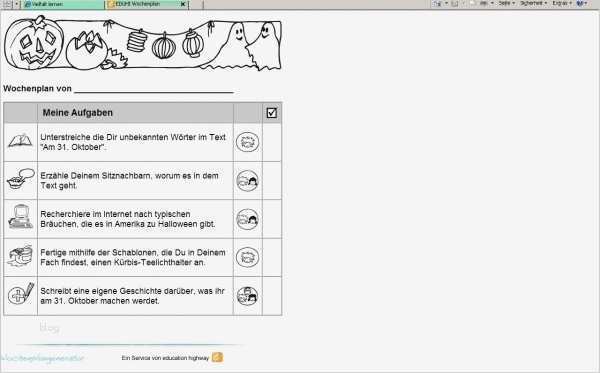Screen dimensions: 600x373
Task: Click the work-form icon in the Unterstreiche row
Action: 248,142
